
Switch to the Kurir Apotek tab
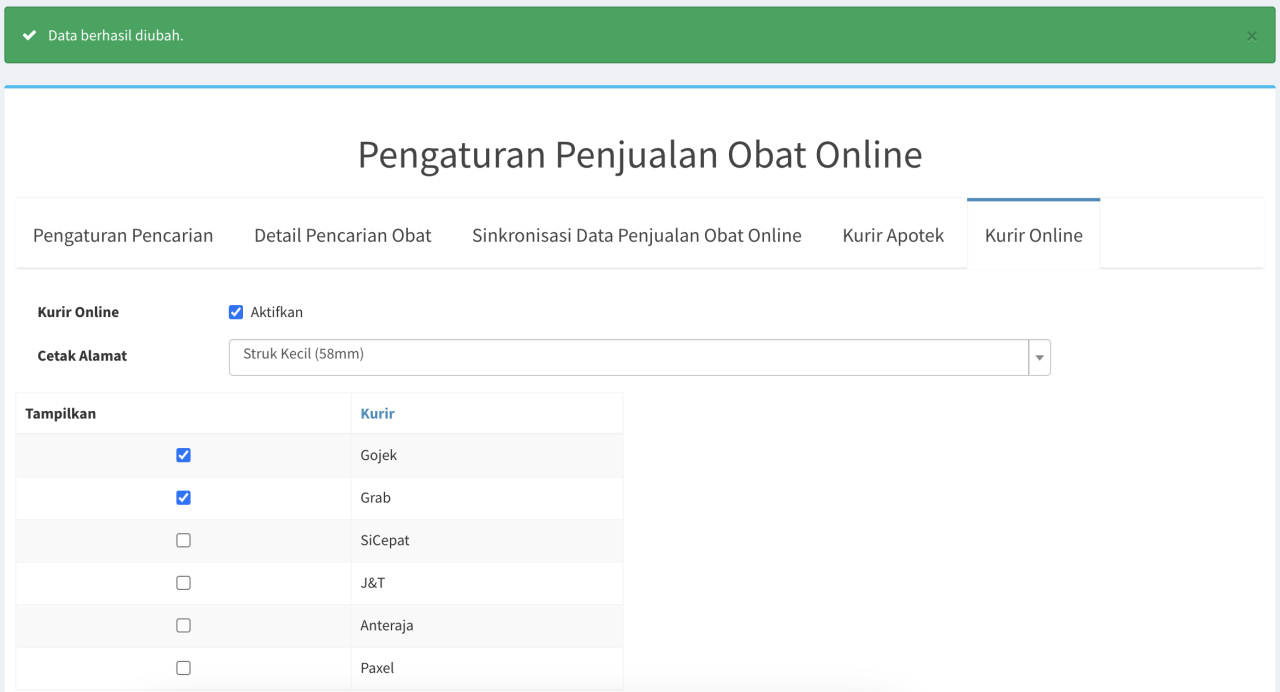[893, 235]
